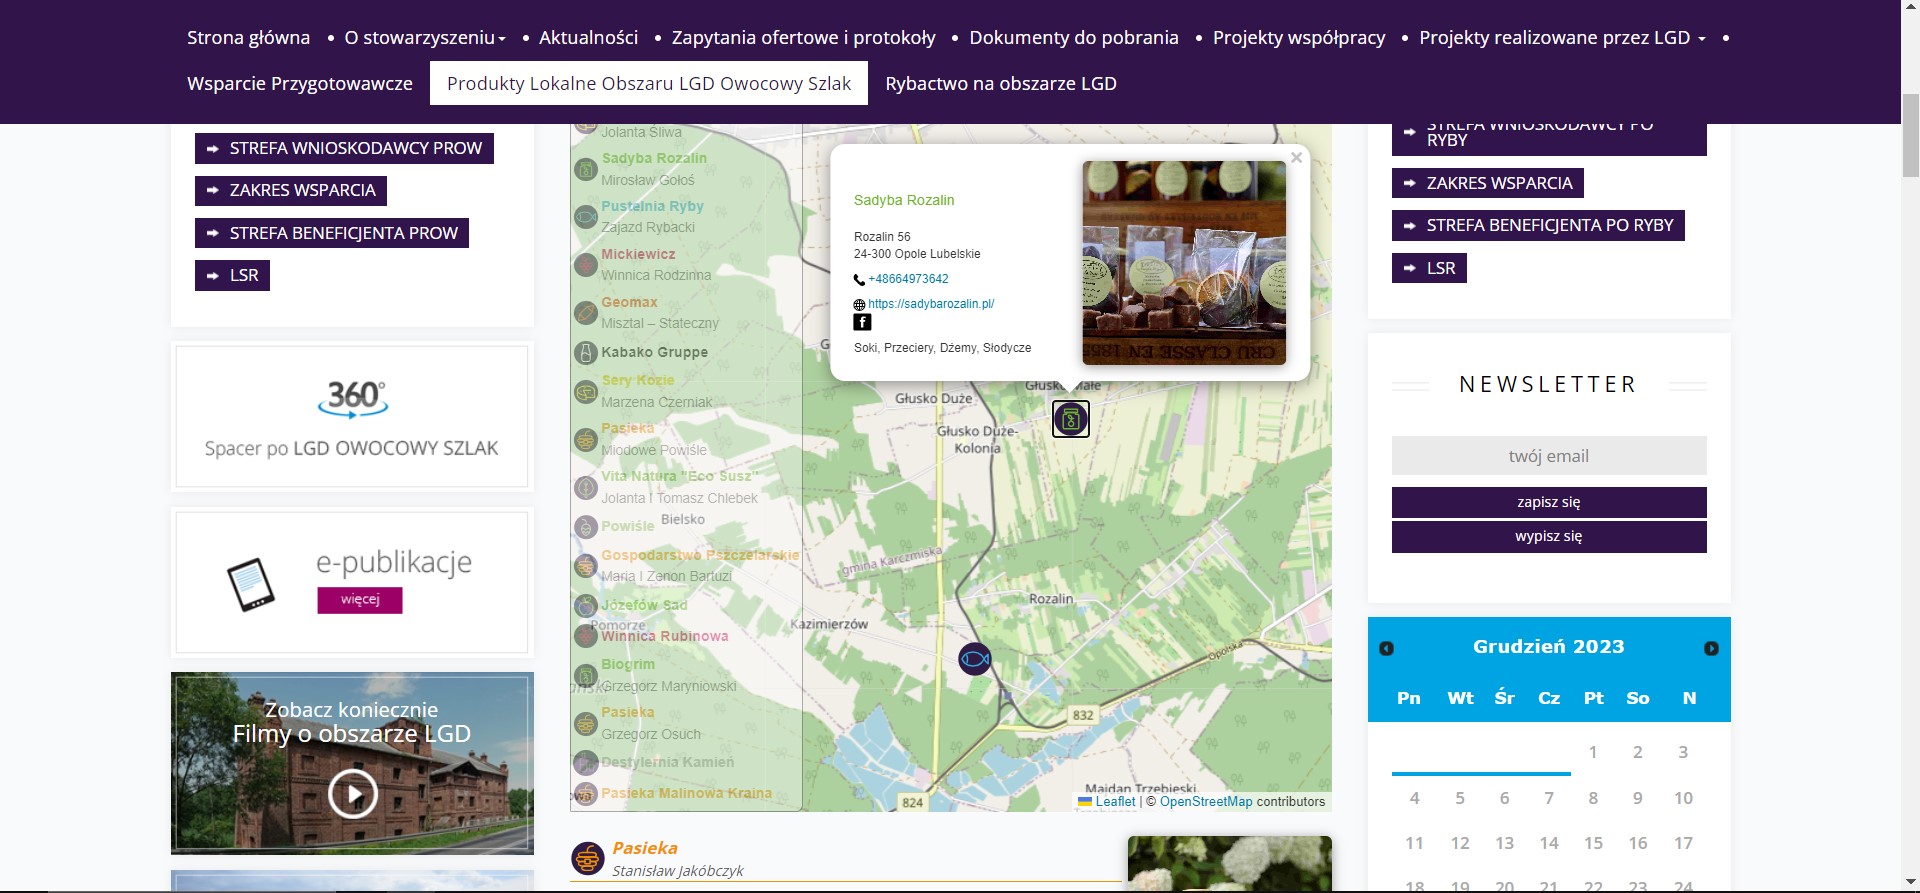Open Wsparcie Przygotowawcze menu item

[300, 84]
